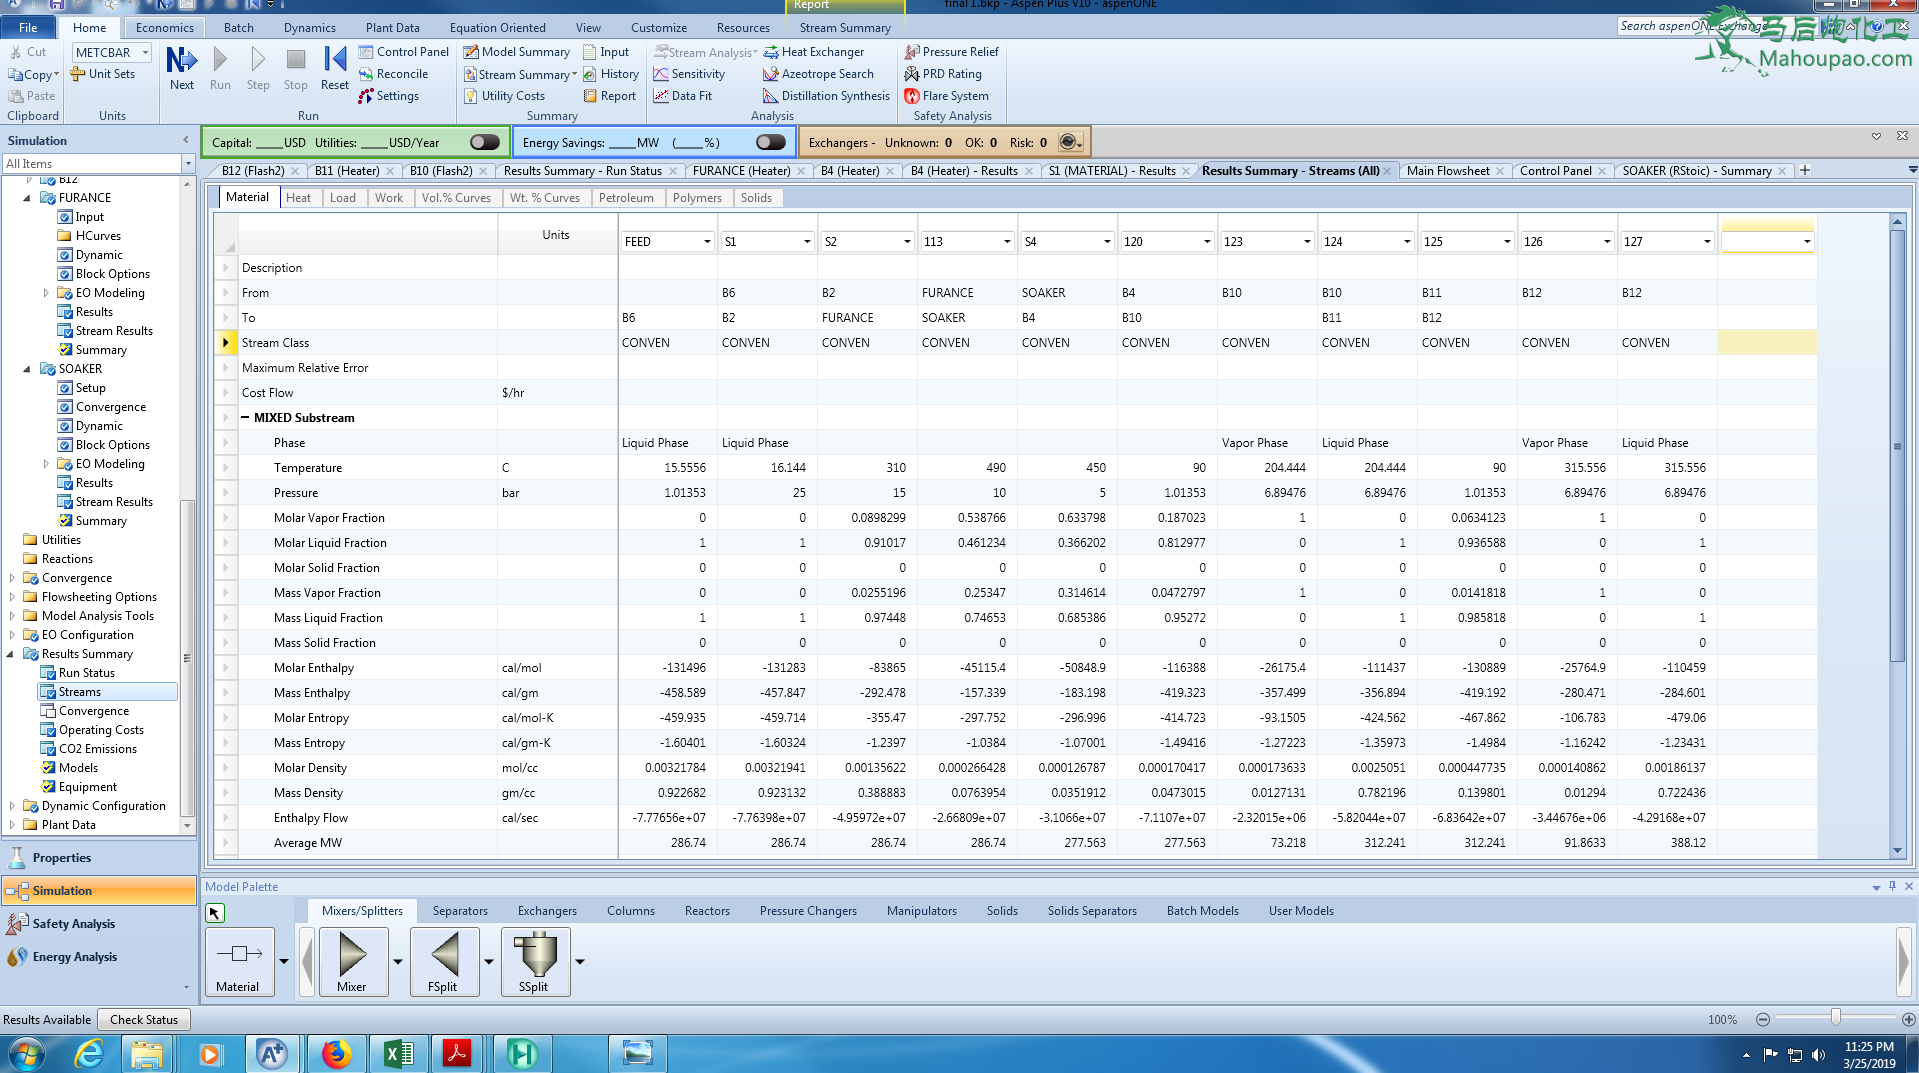
Task: Open the Petroleum results tab
Action: pyautogui.click(x=626, y=198)
